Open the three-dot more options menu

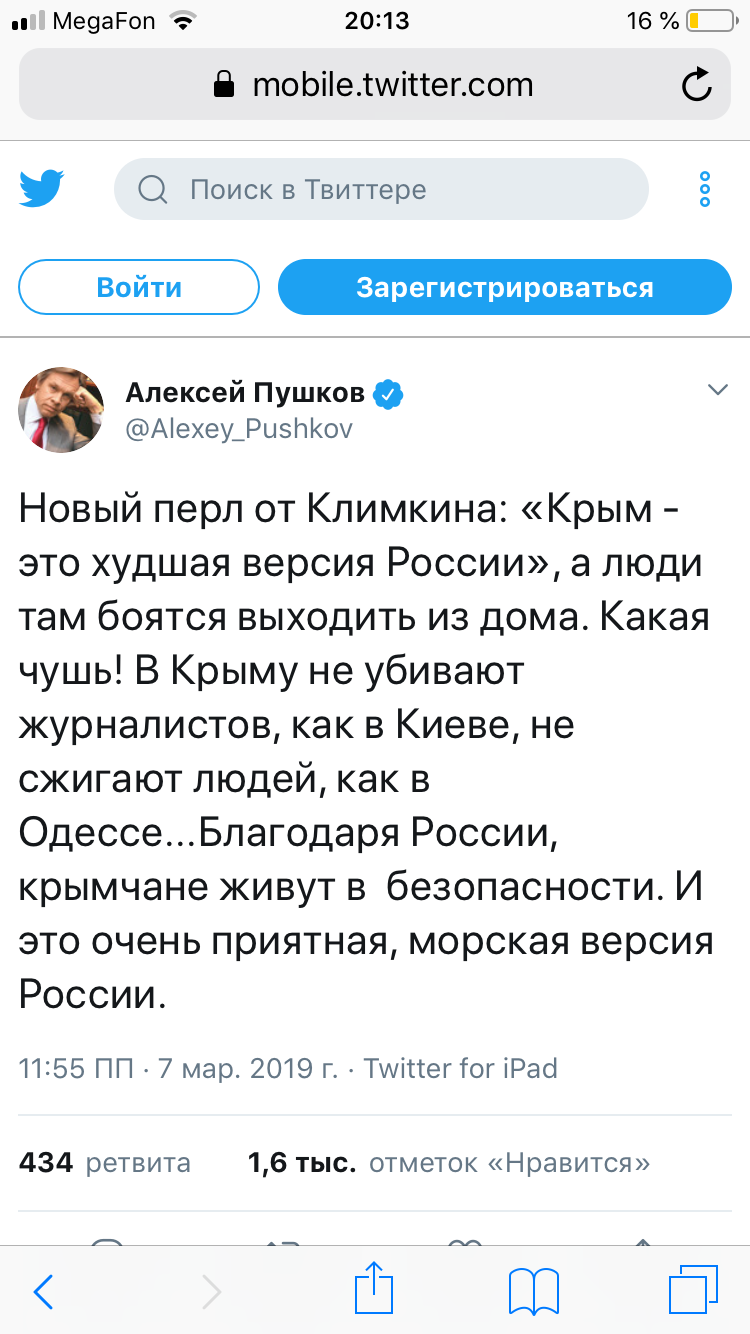click(x=705, y=189)
